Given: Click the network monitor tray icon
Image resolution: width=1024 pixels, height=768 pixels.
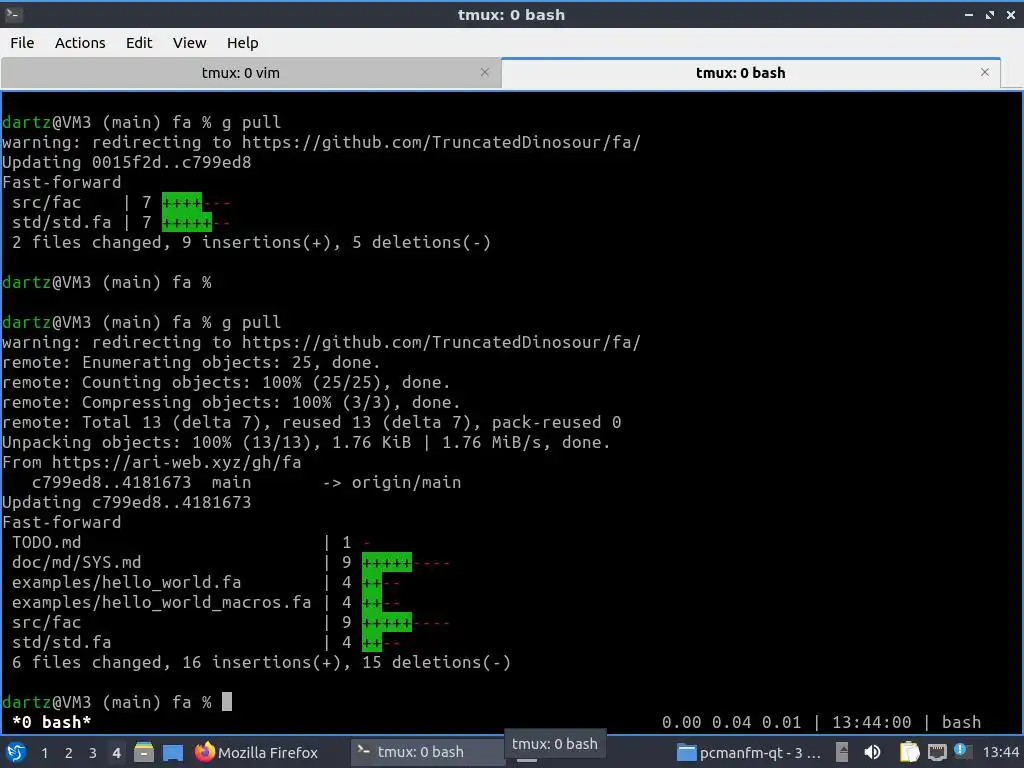Looking at the screenshot, I should coord(937,752).
